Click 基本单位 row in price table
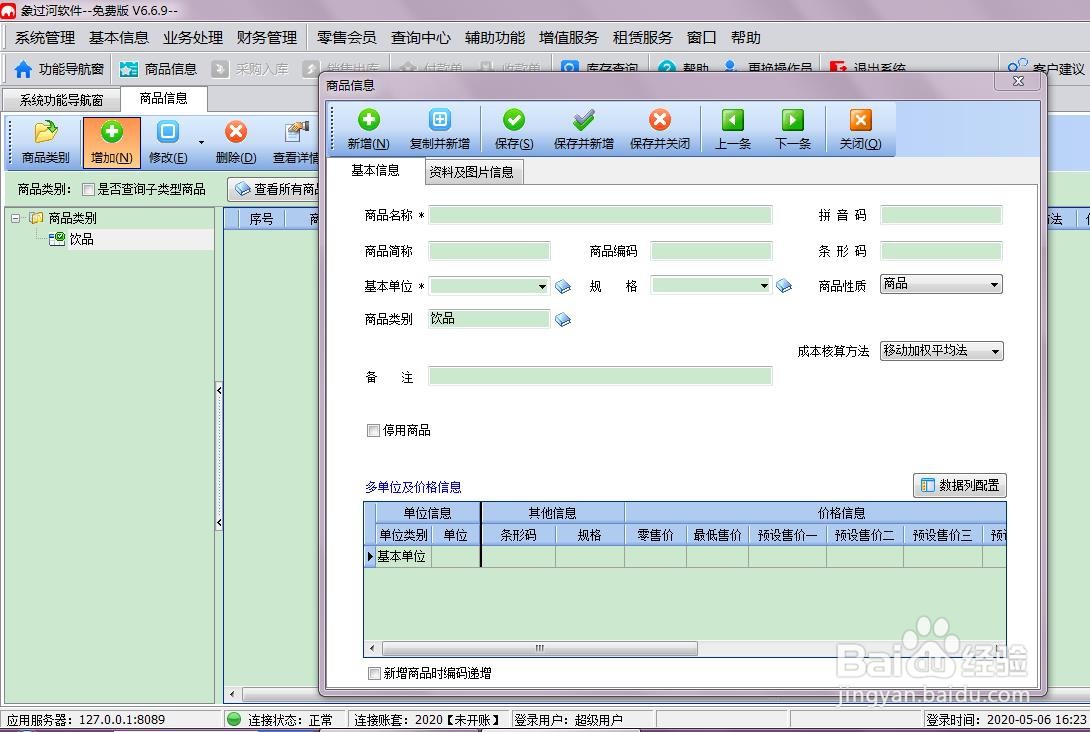 coord(685,556)
